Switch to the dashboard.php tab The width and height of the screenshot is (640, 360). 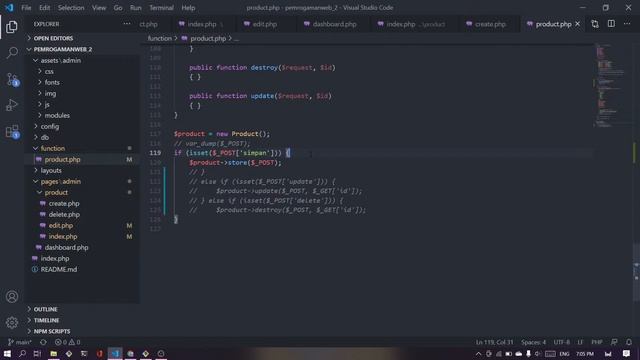pyautogui.click(x=334, y=24)
